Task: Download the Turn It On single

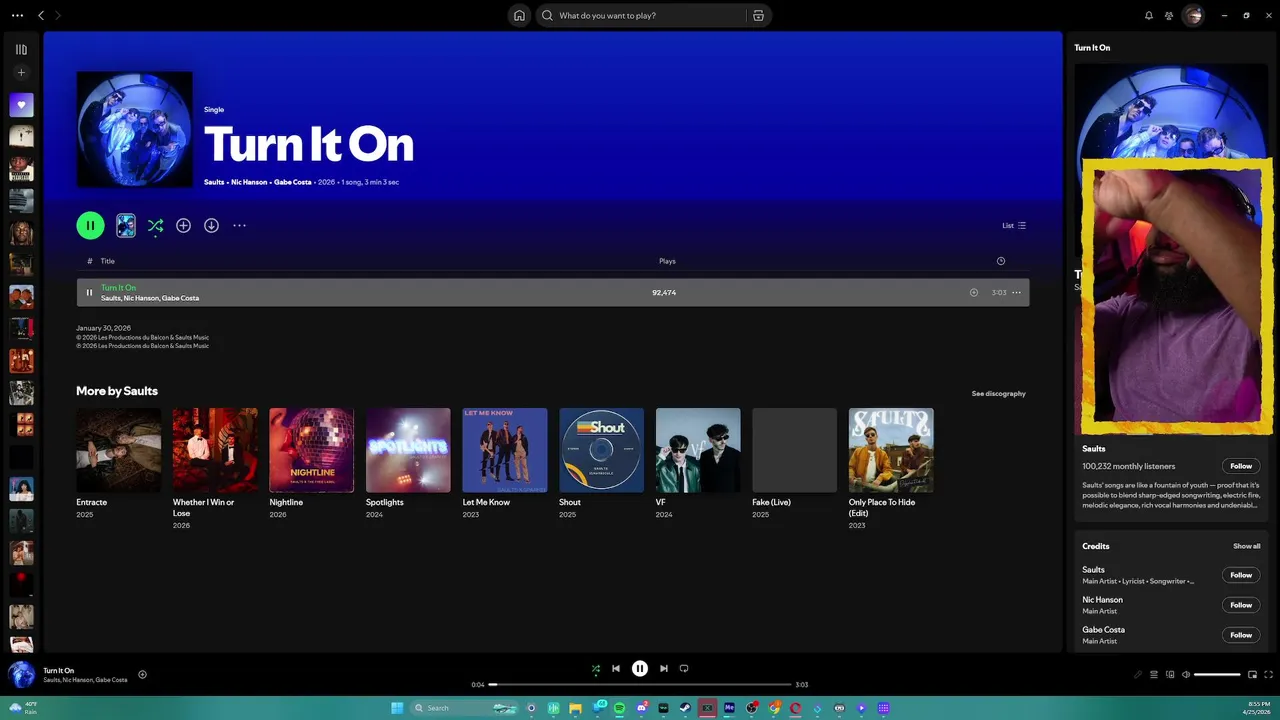Action: [211, 226]
